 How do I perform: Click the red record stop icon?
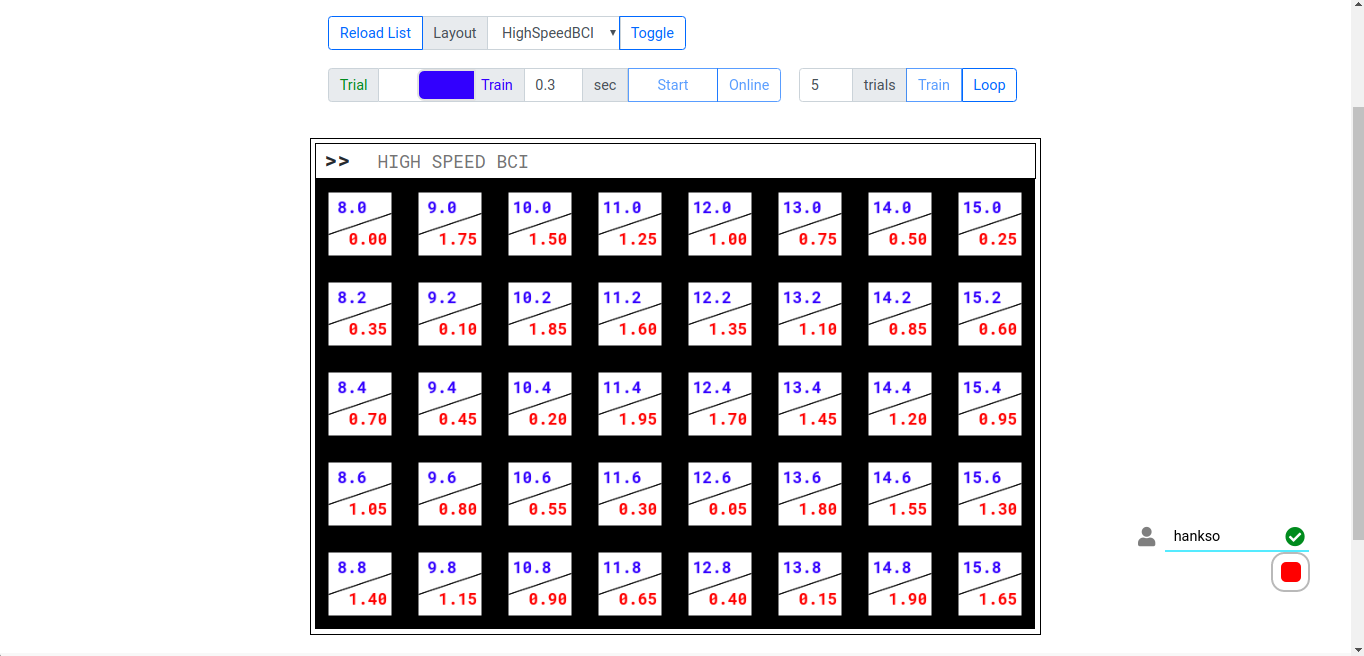tap(1290, 572)
